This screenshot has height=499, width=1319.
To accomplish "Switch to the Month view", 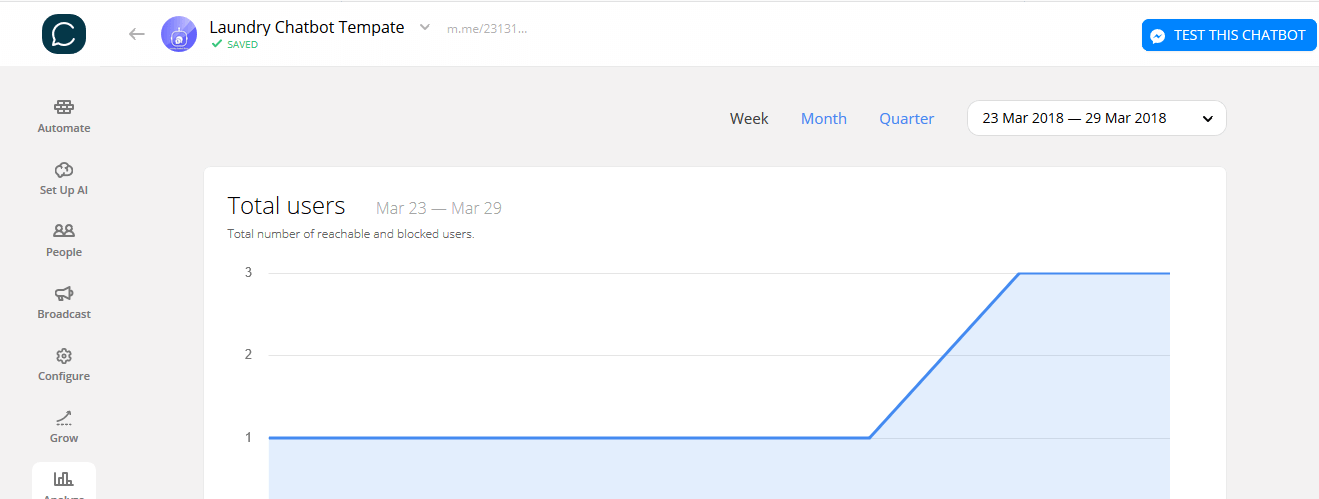I will 823,118.
